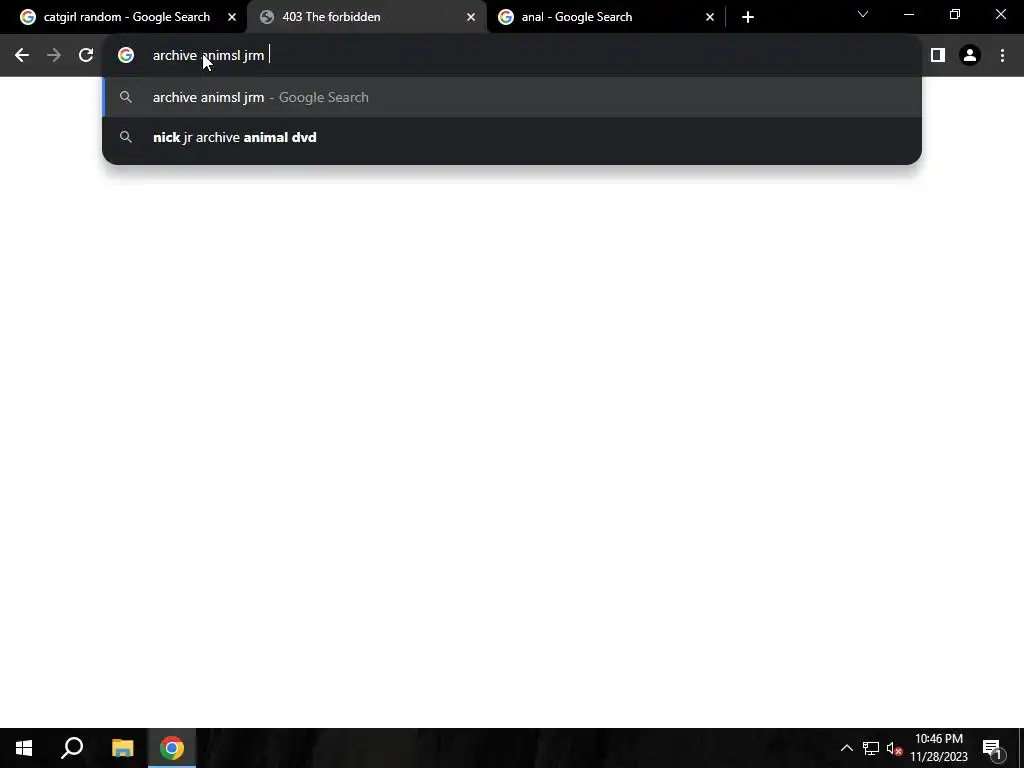Click the Show desktop strip at the taskbar's end

1021,748
